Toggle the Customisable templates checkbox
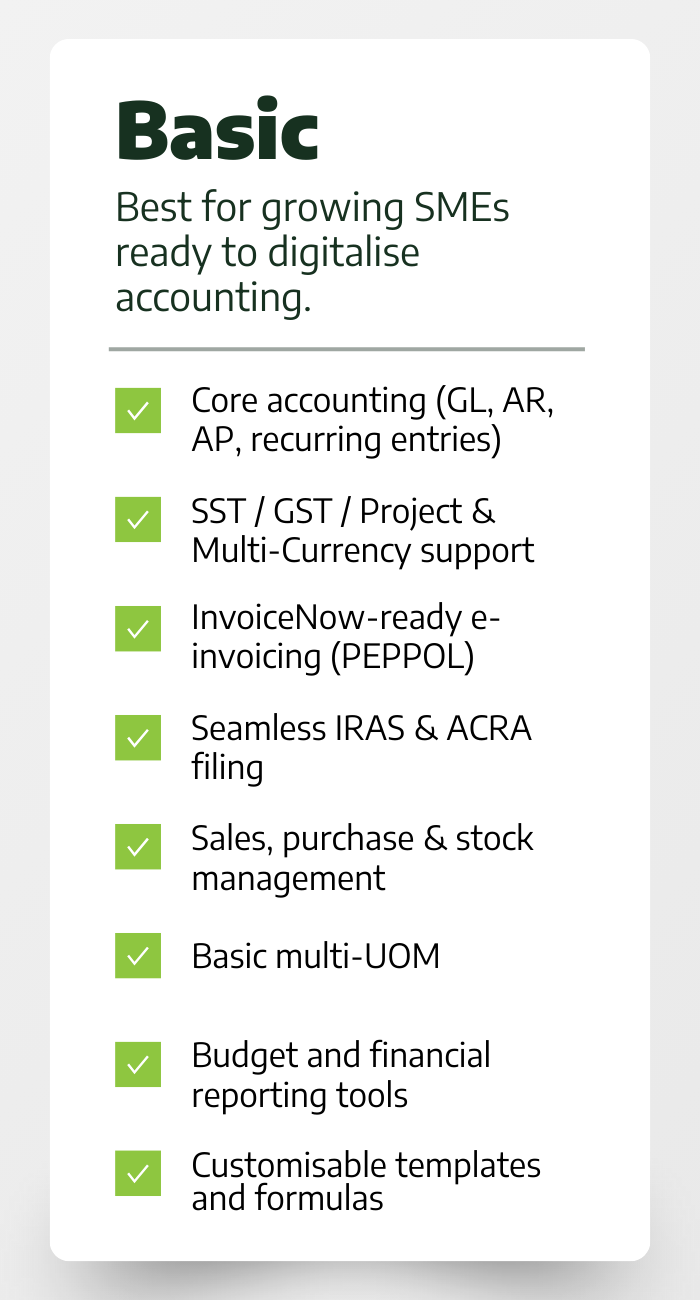The image size is (700, 1300). [x=138, y=1174]
